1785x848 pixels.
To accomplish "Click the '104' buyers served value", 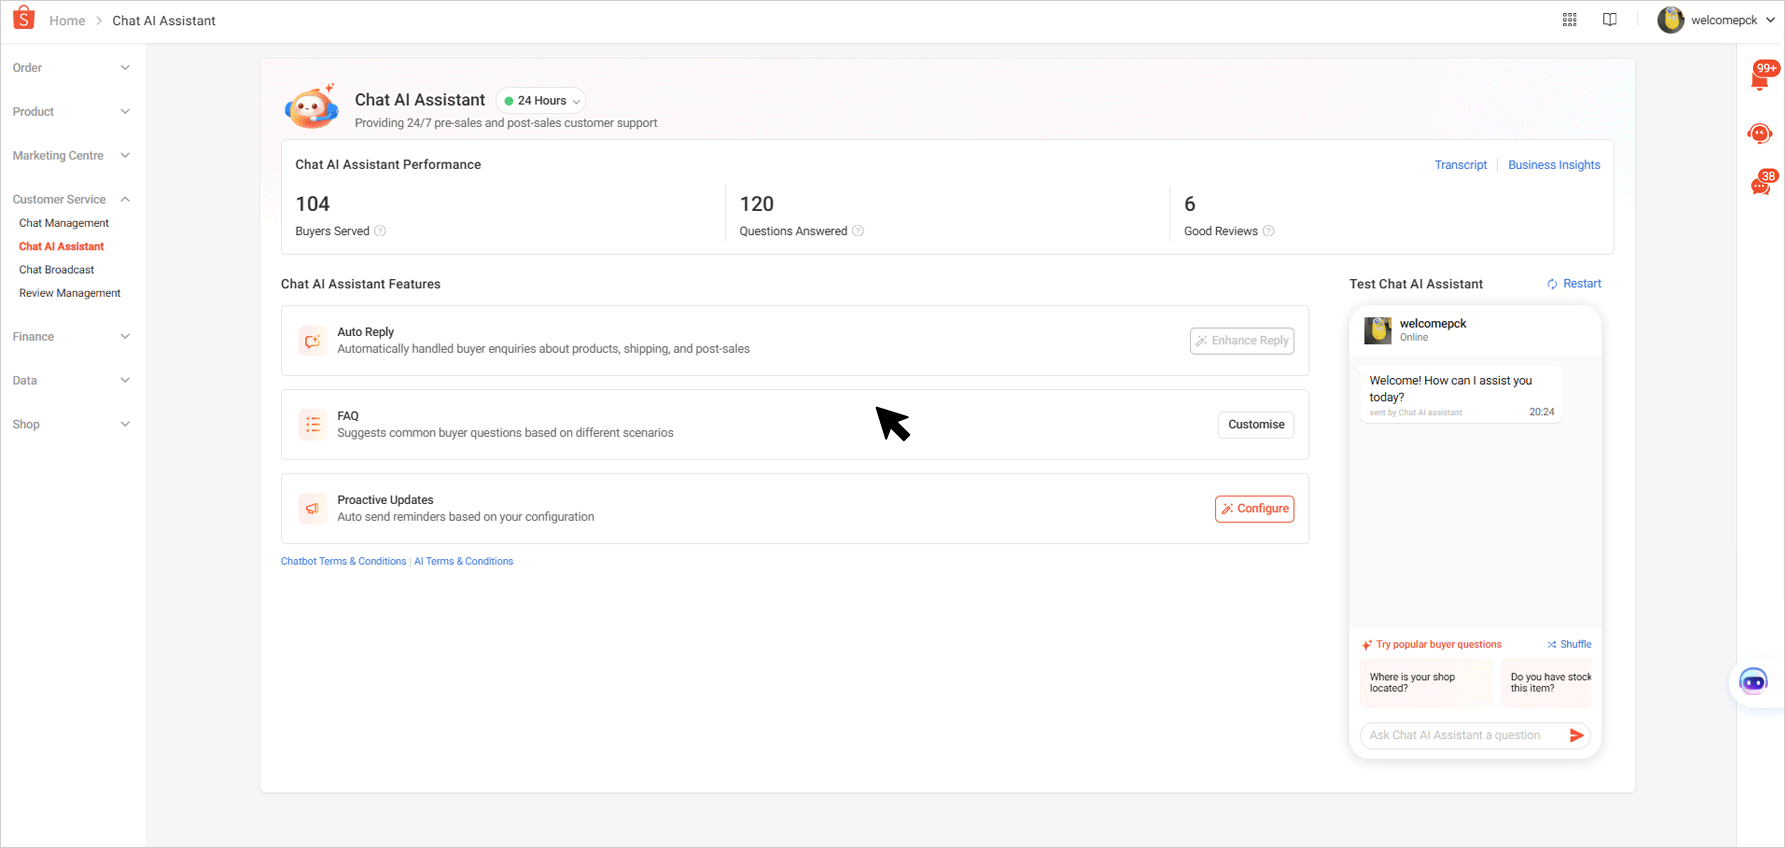I will pos(312,204).
